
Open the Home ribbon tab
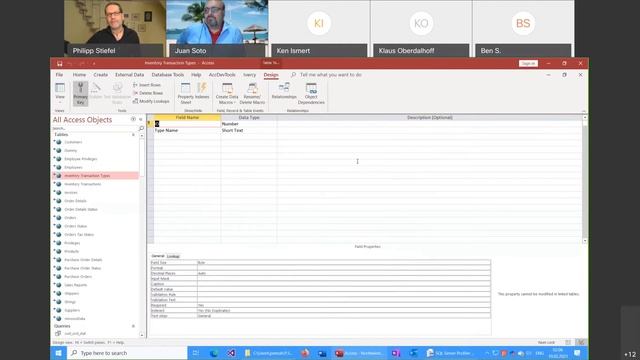pyautogui.click(x=79, y=75)
